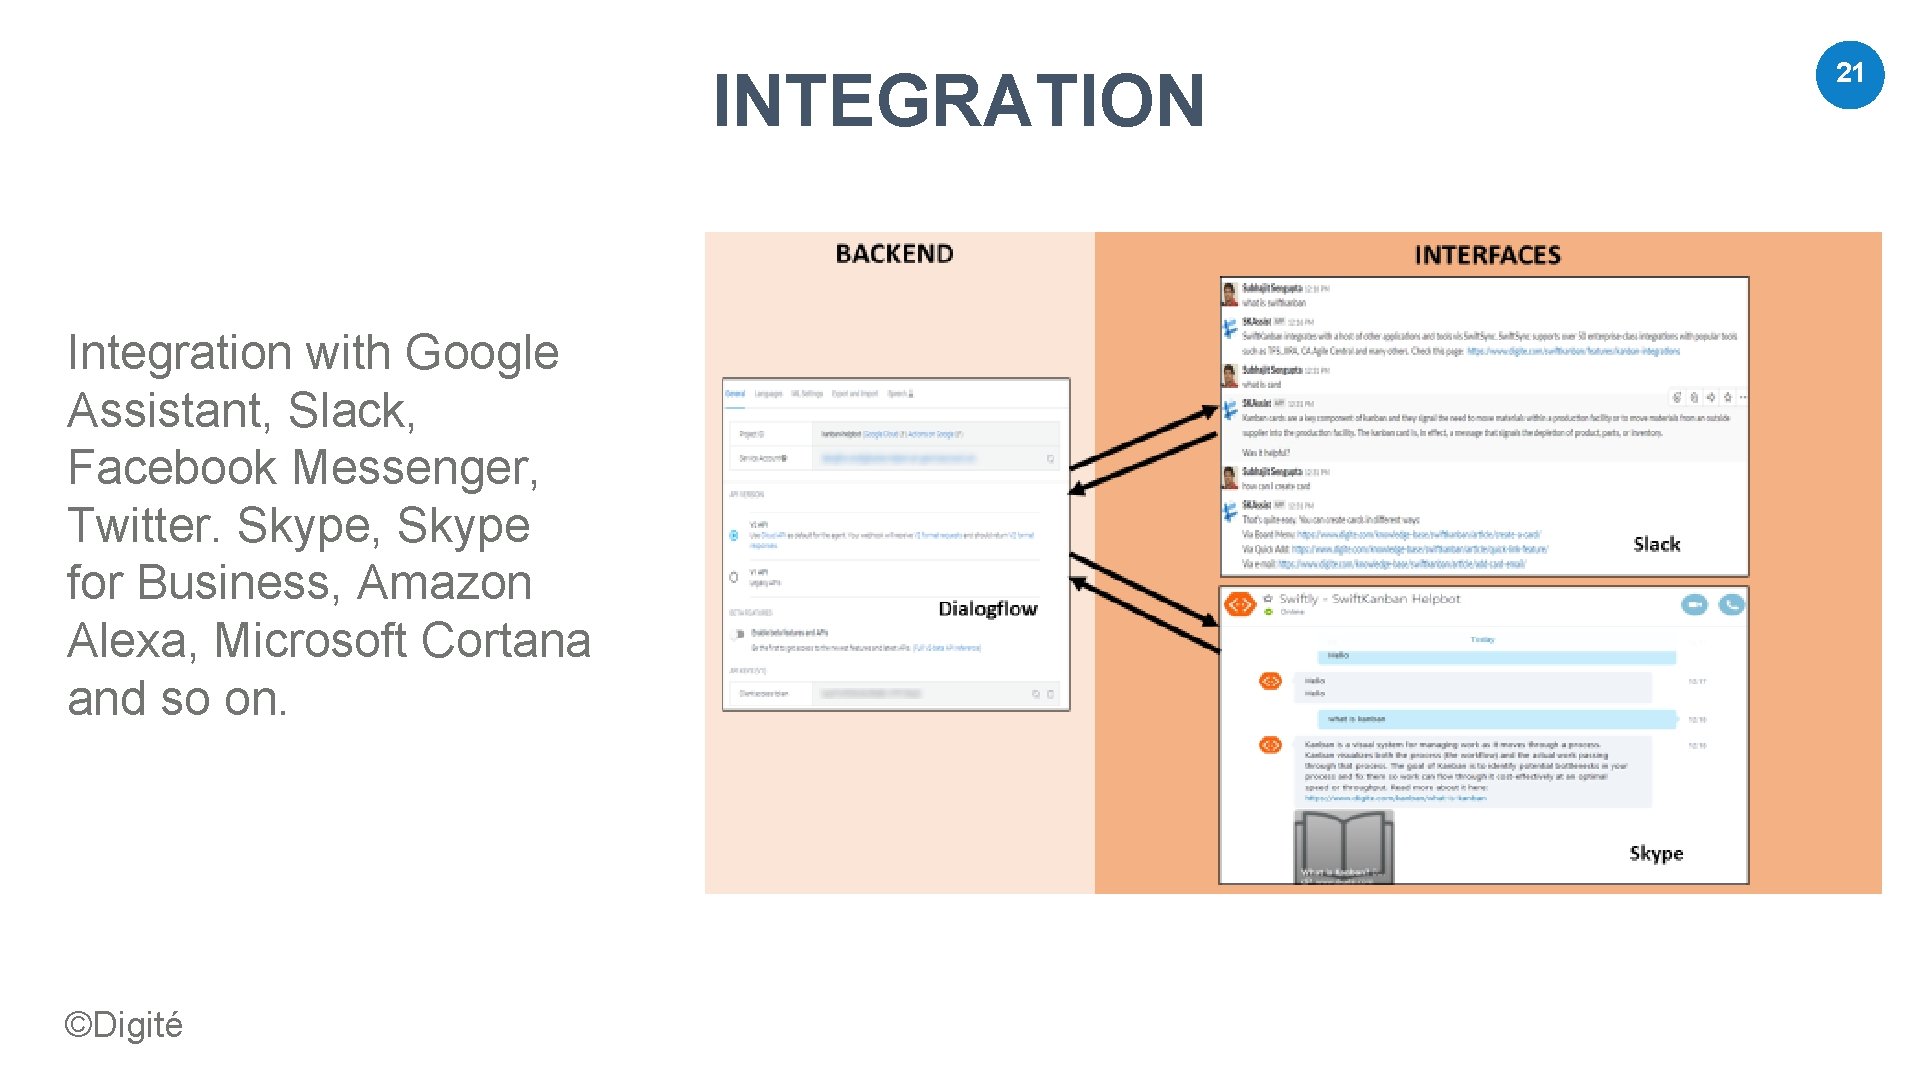Click first 'Hello' sent bubble in Skype
This screenshot has width=1920, height=1080.
point(1497,656)
